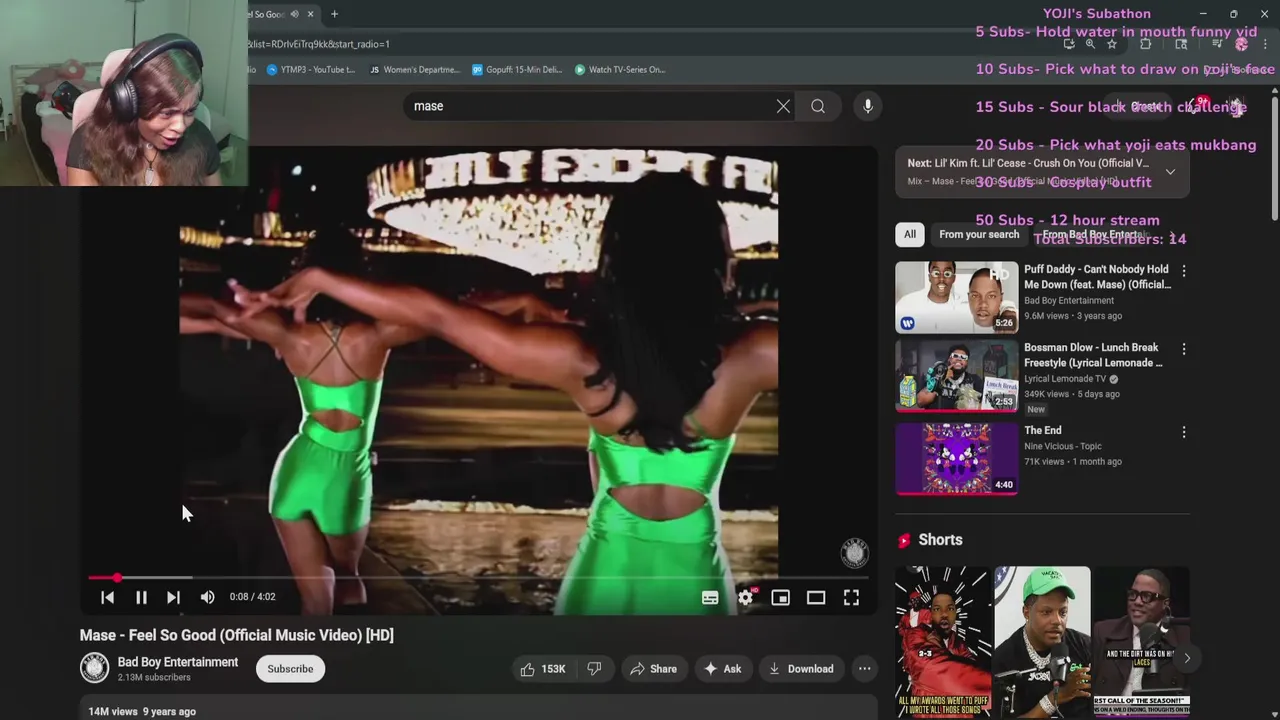This screenshot has width=1280, height=720.
Task: Skip to the next video in player
Action: click(x=173, y=597)
